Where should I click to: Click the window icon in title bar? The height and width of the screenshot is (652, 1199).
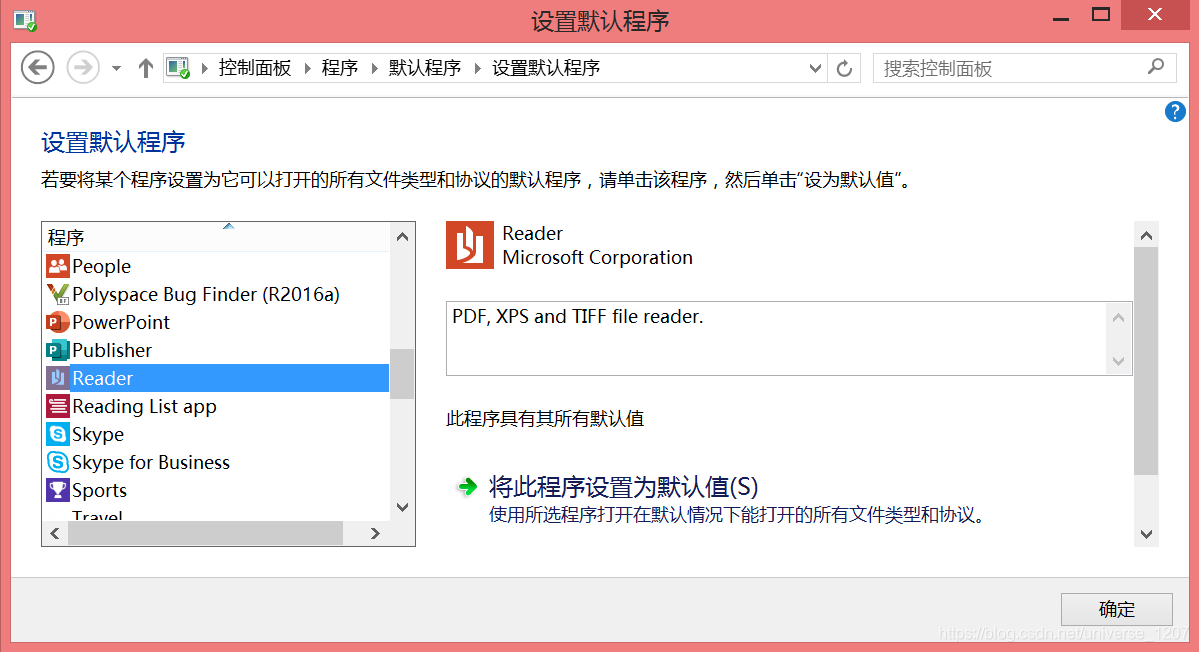[25, 20]
